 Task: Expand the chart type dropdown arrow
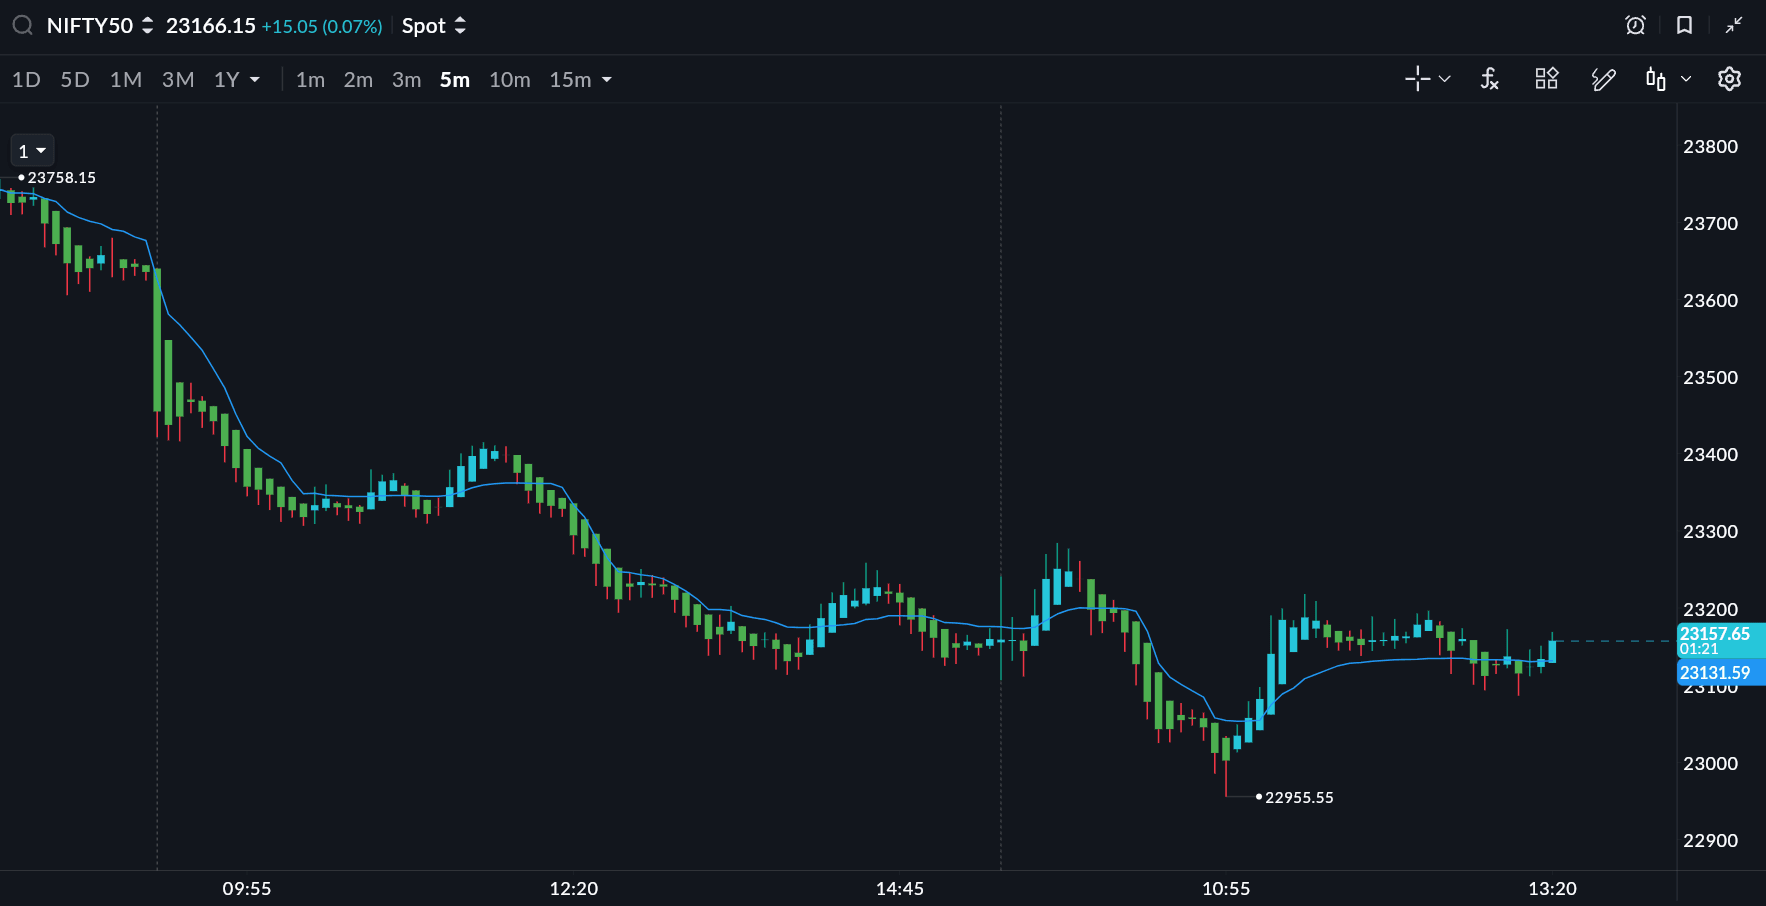[1686, 79]
